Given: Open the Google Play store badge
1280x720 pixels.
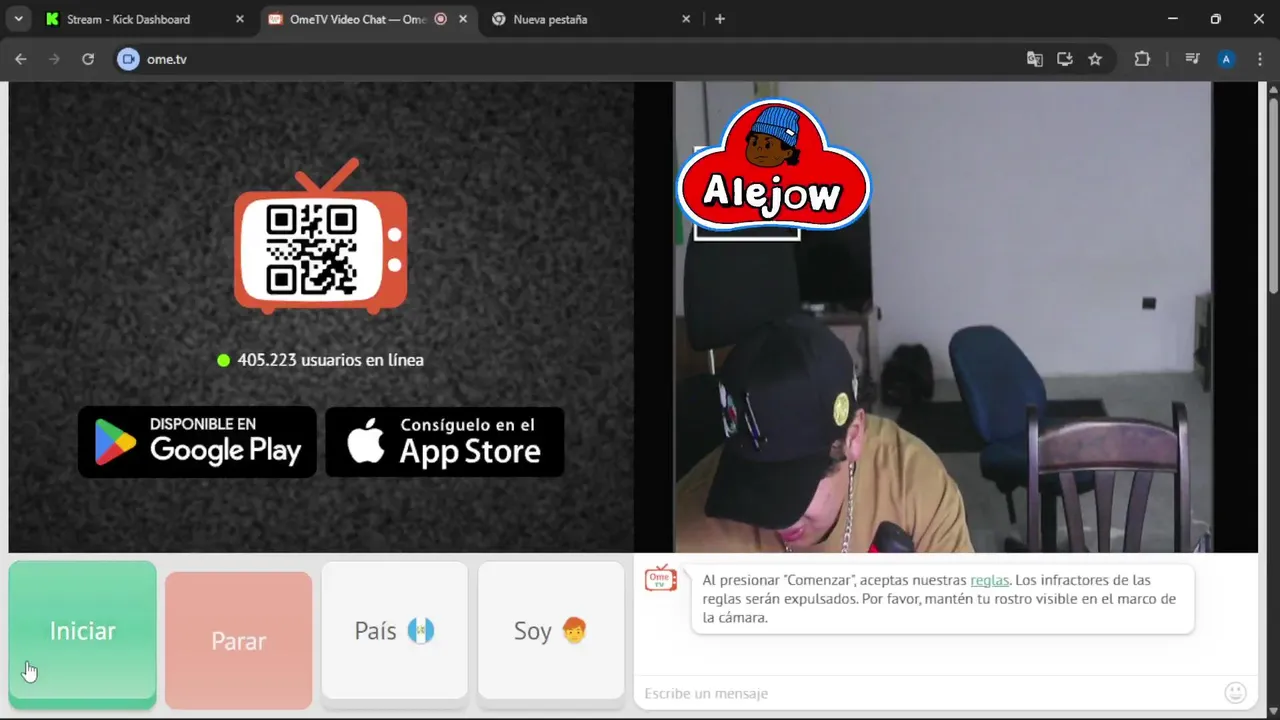Looking at the screenshot, I should click(197, 441).
